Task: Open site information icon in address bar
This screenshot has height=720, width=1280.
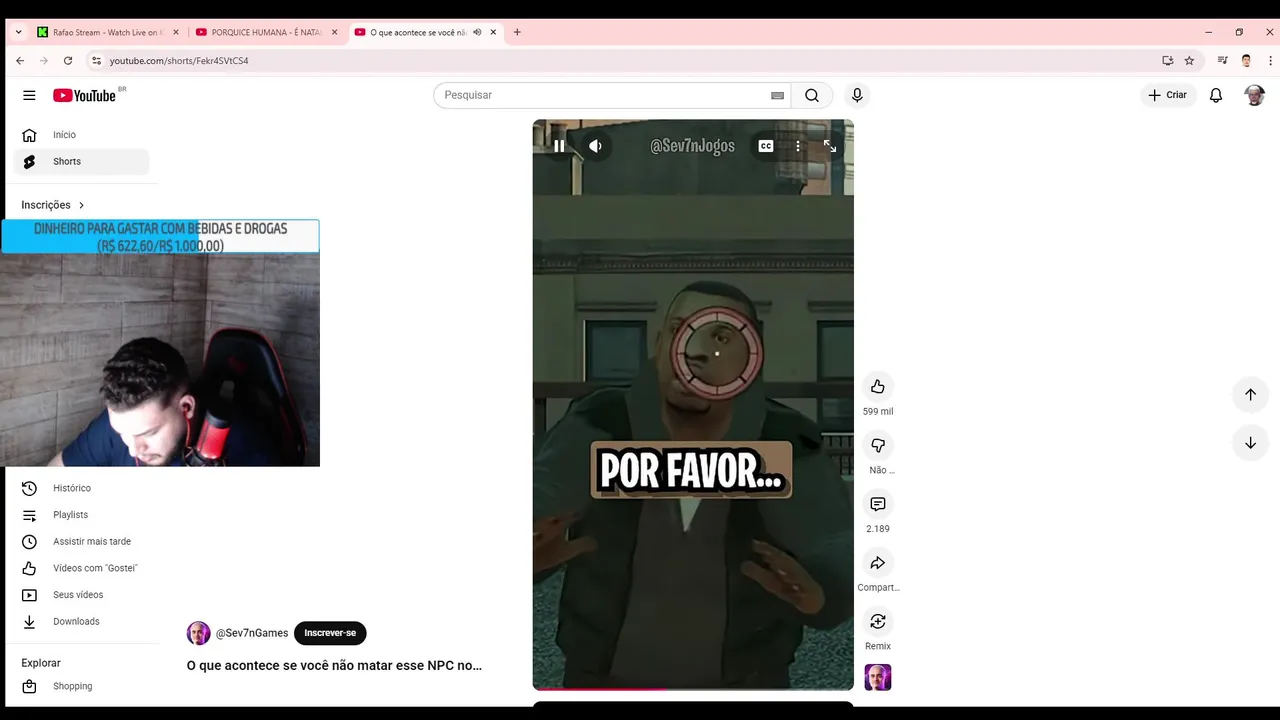Action: click(x=96, y=61)
